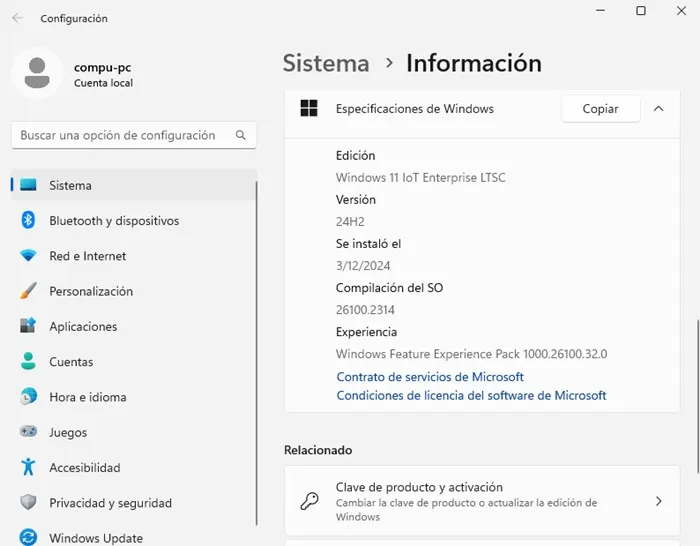Screen dimensions: 700x546
Task: Click the Información page title
Action: (x=474, y=63)
